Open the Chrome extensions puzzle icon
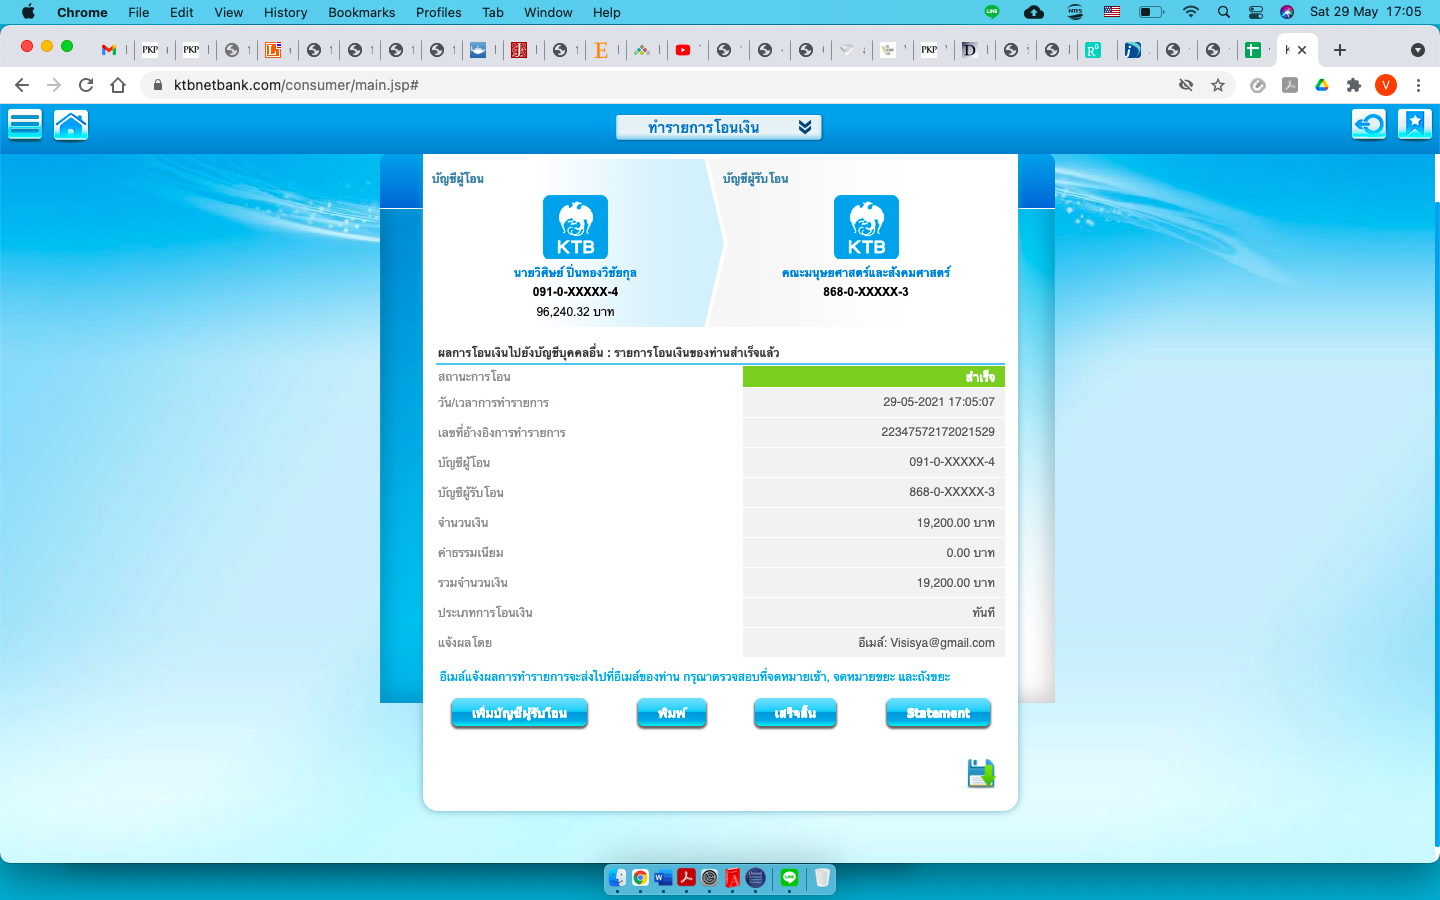This screenshot has height=900, width=1440. tap(1354, 85)
